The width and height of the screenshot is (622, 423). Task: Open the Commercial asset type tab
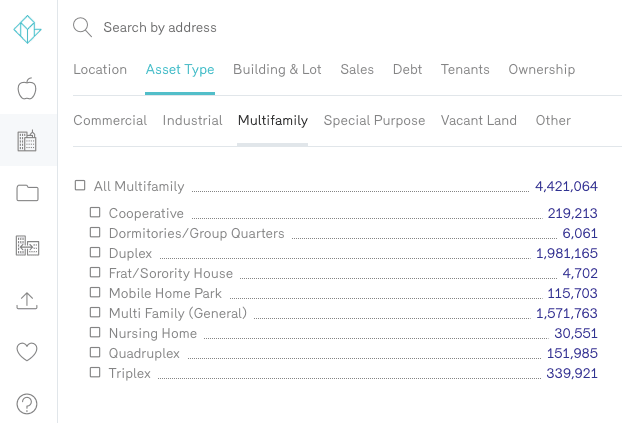pyautogui.click(x=110, y=120)
